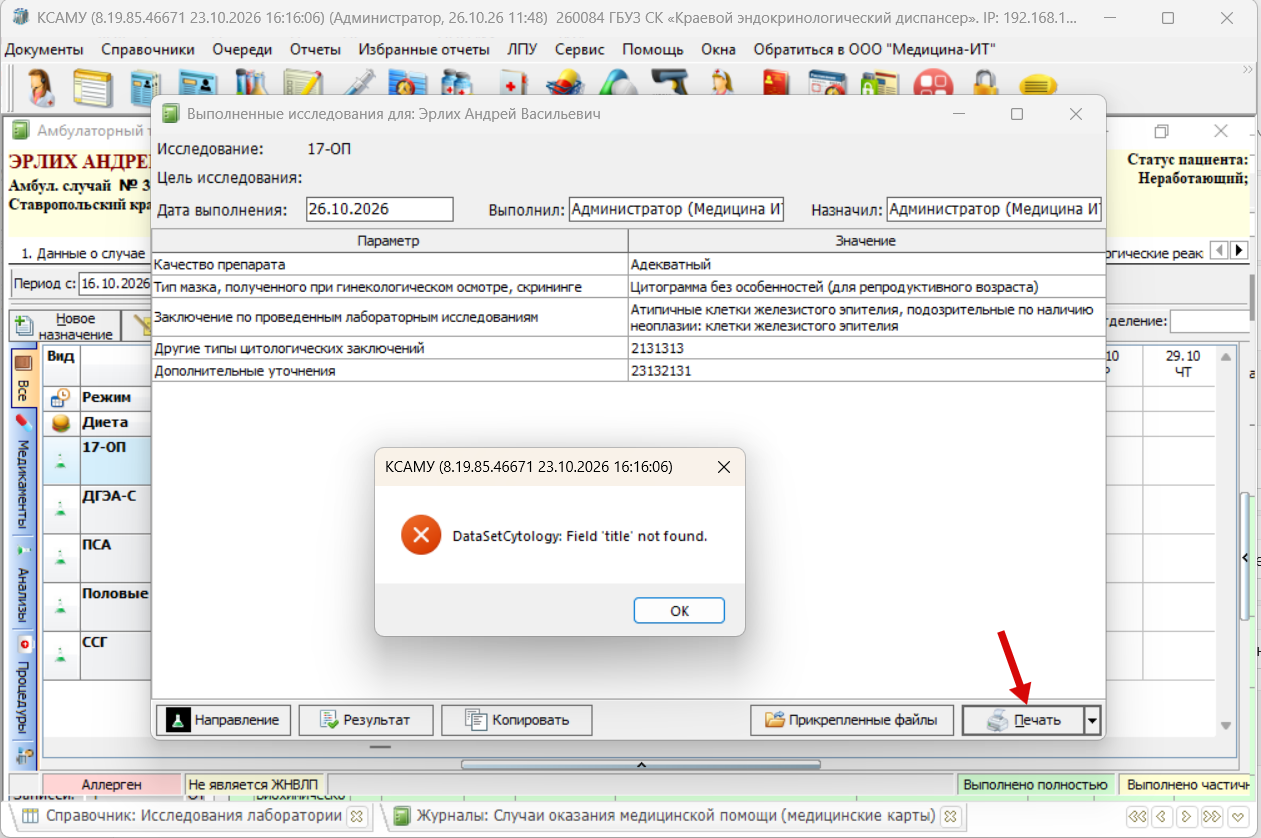Viewport: 1261px width, 838px height.
Task: Click the yellow speech bubble toolbar icon
Action: [1038, 86]
